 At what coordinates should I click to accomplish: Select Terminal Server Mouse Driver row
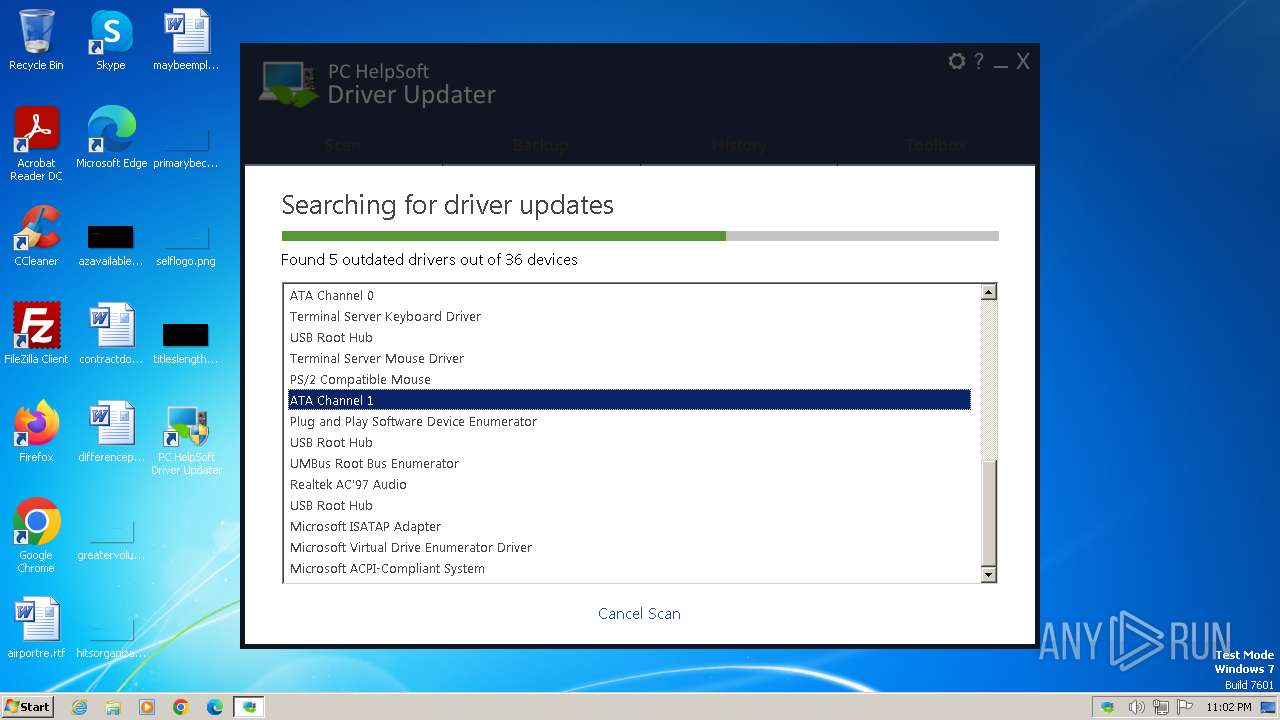(627, 359)
